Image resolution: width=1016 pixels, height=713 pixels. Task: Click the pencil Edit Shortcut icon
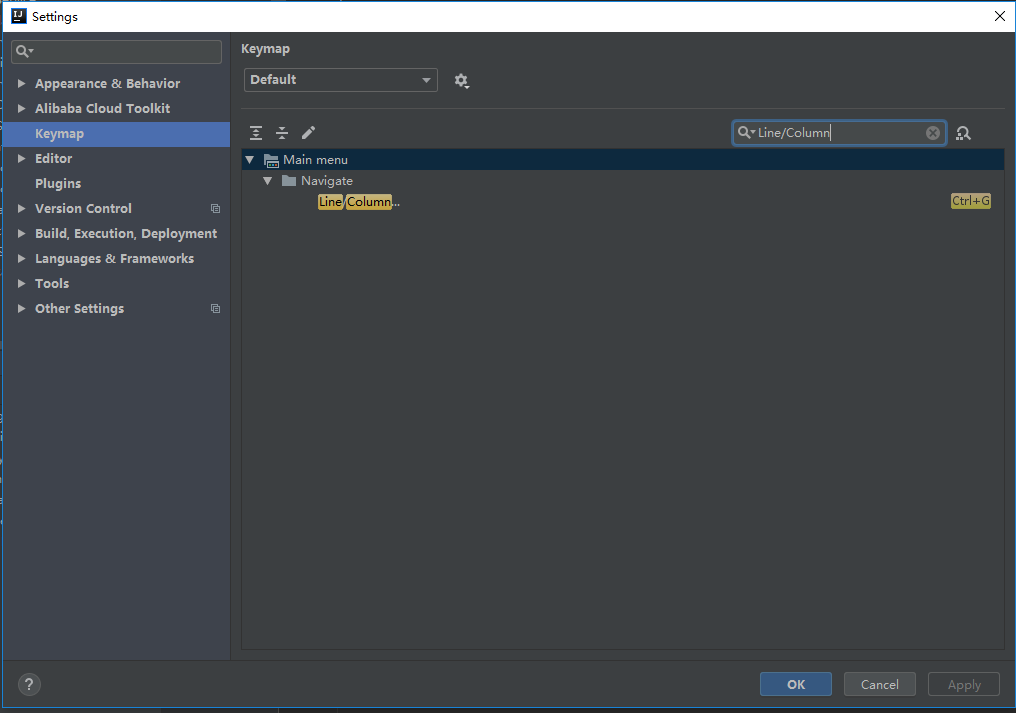(x=308, y=133)
